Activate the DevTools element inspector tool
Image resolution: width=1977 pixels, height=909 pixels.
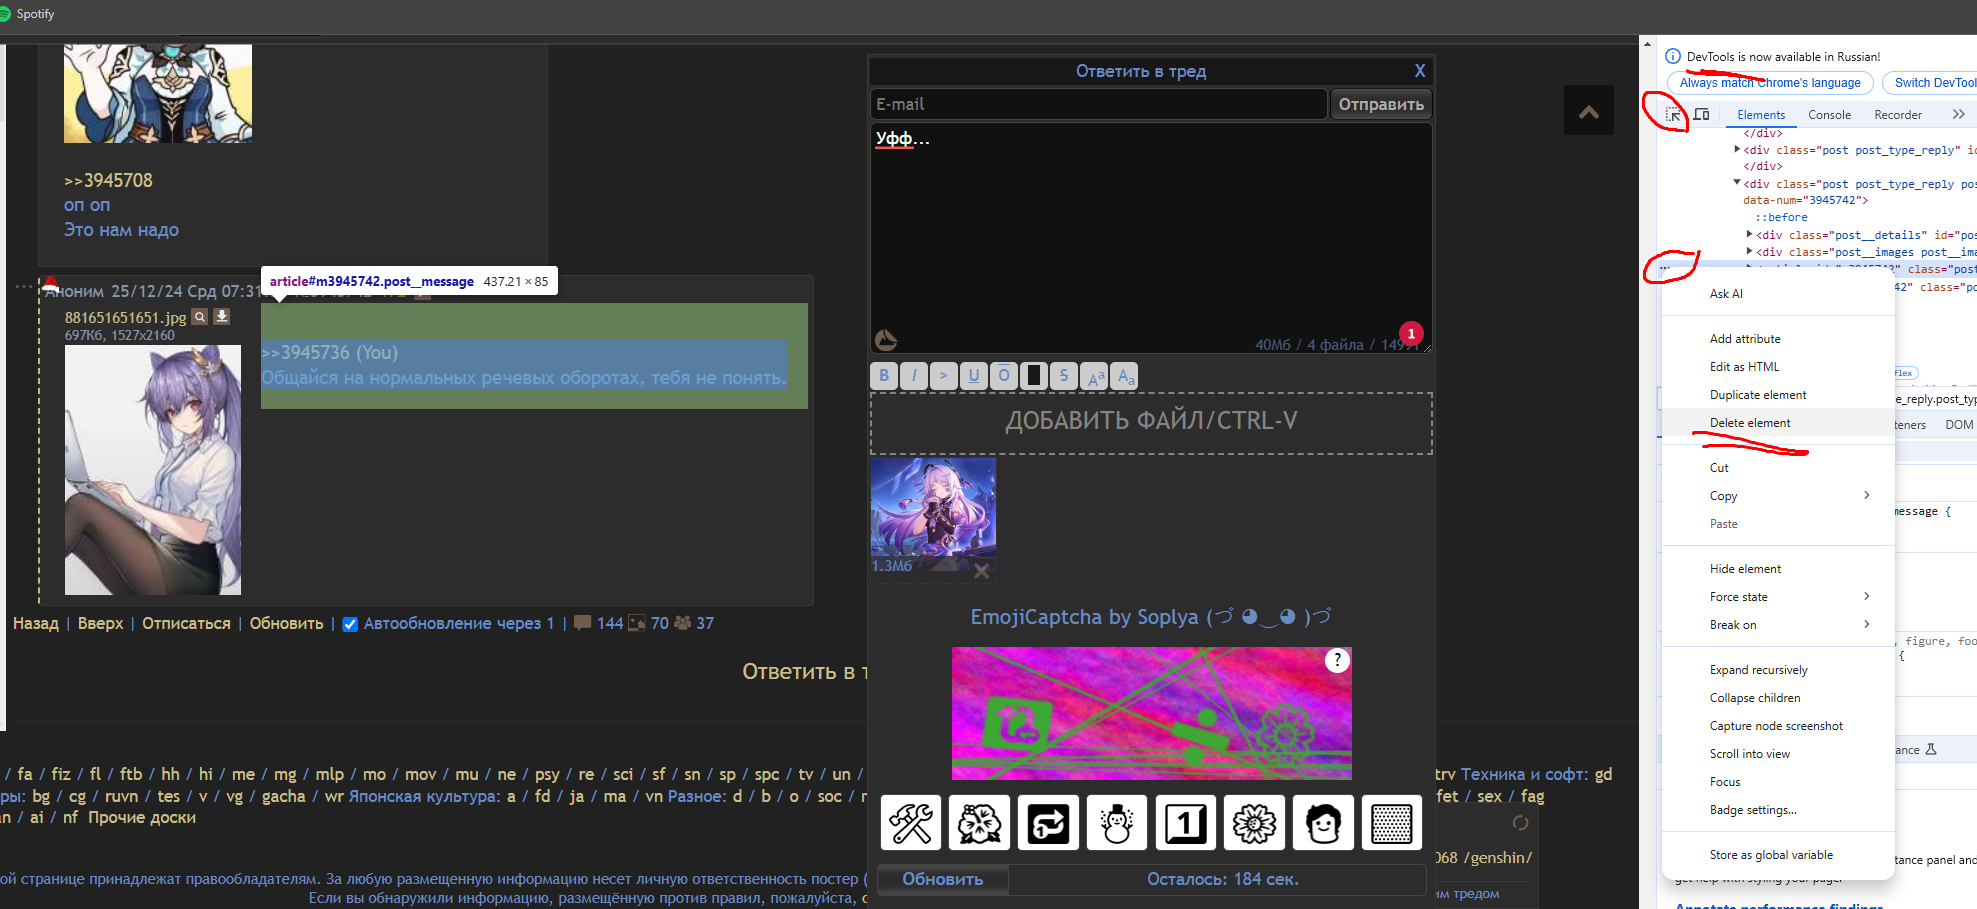(1673, 115)
